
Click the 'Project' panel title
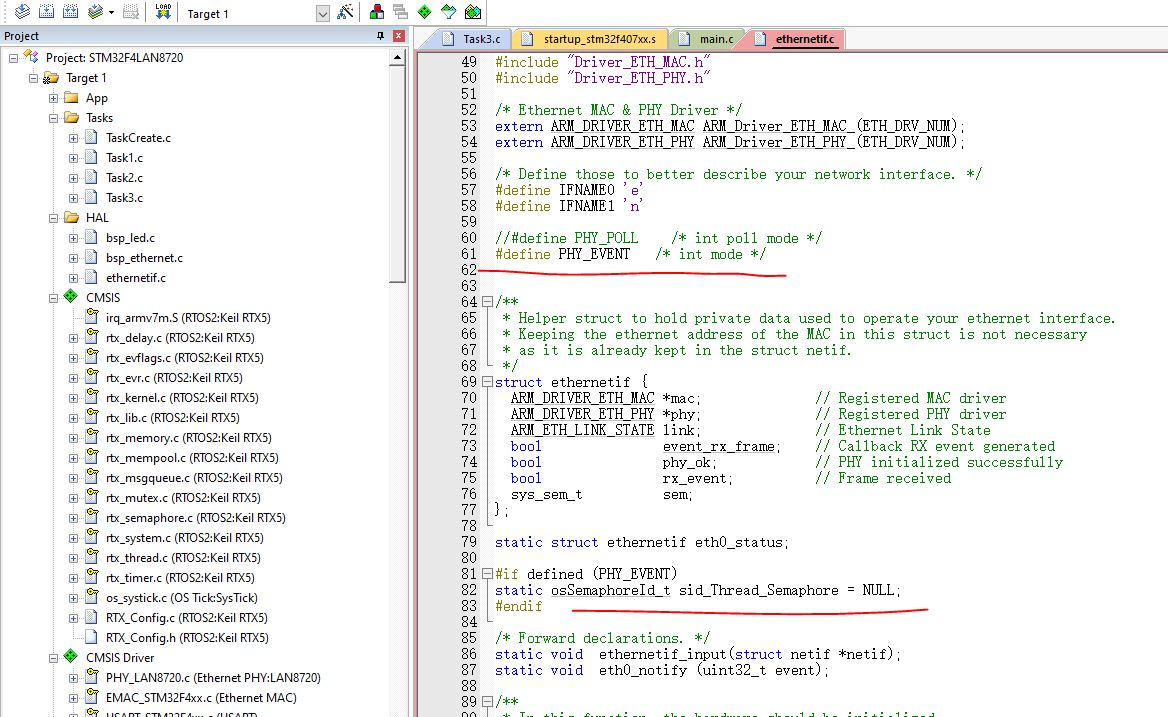22,36
